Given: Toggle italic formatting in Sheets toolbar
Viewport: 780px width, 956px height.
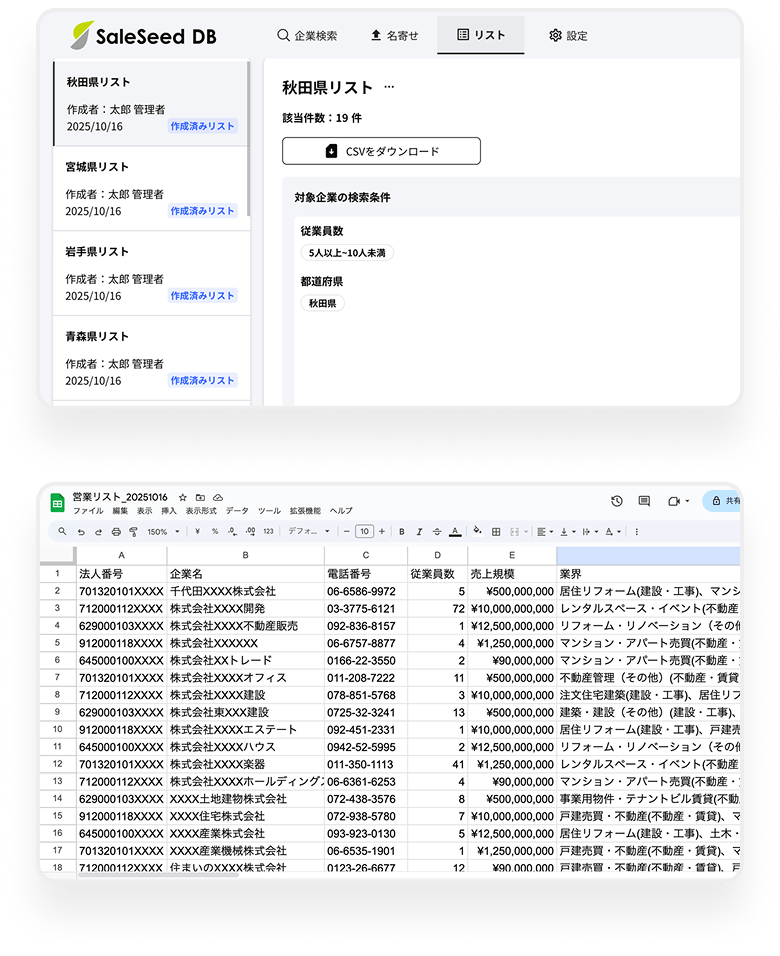Looking at the screenshot, I should pyautogui.click(x=419, y=532).
